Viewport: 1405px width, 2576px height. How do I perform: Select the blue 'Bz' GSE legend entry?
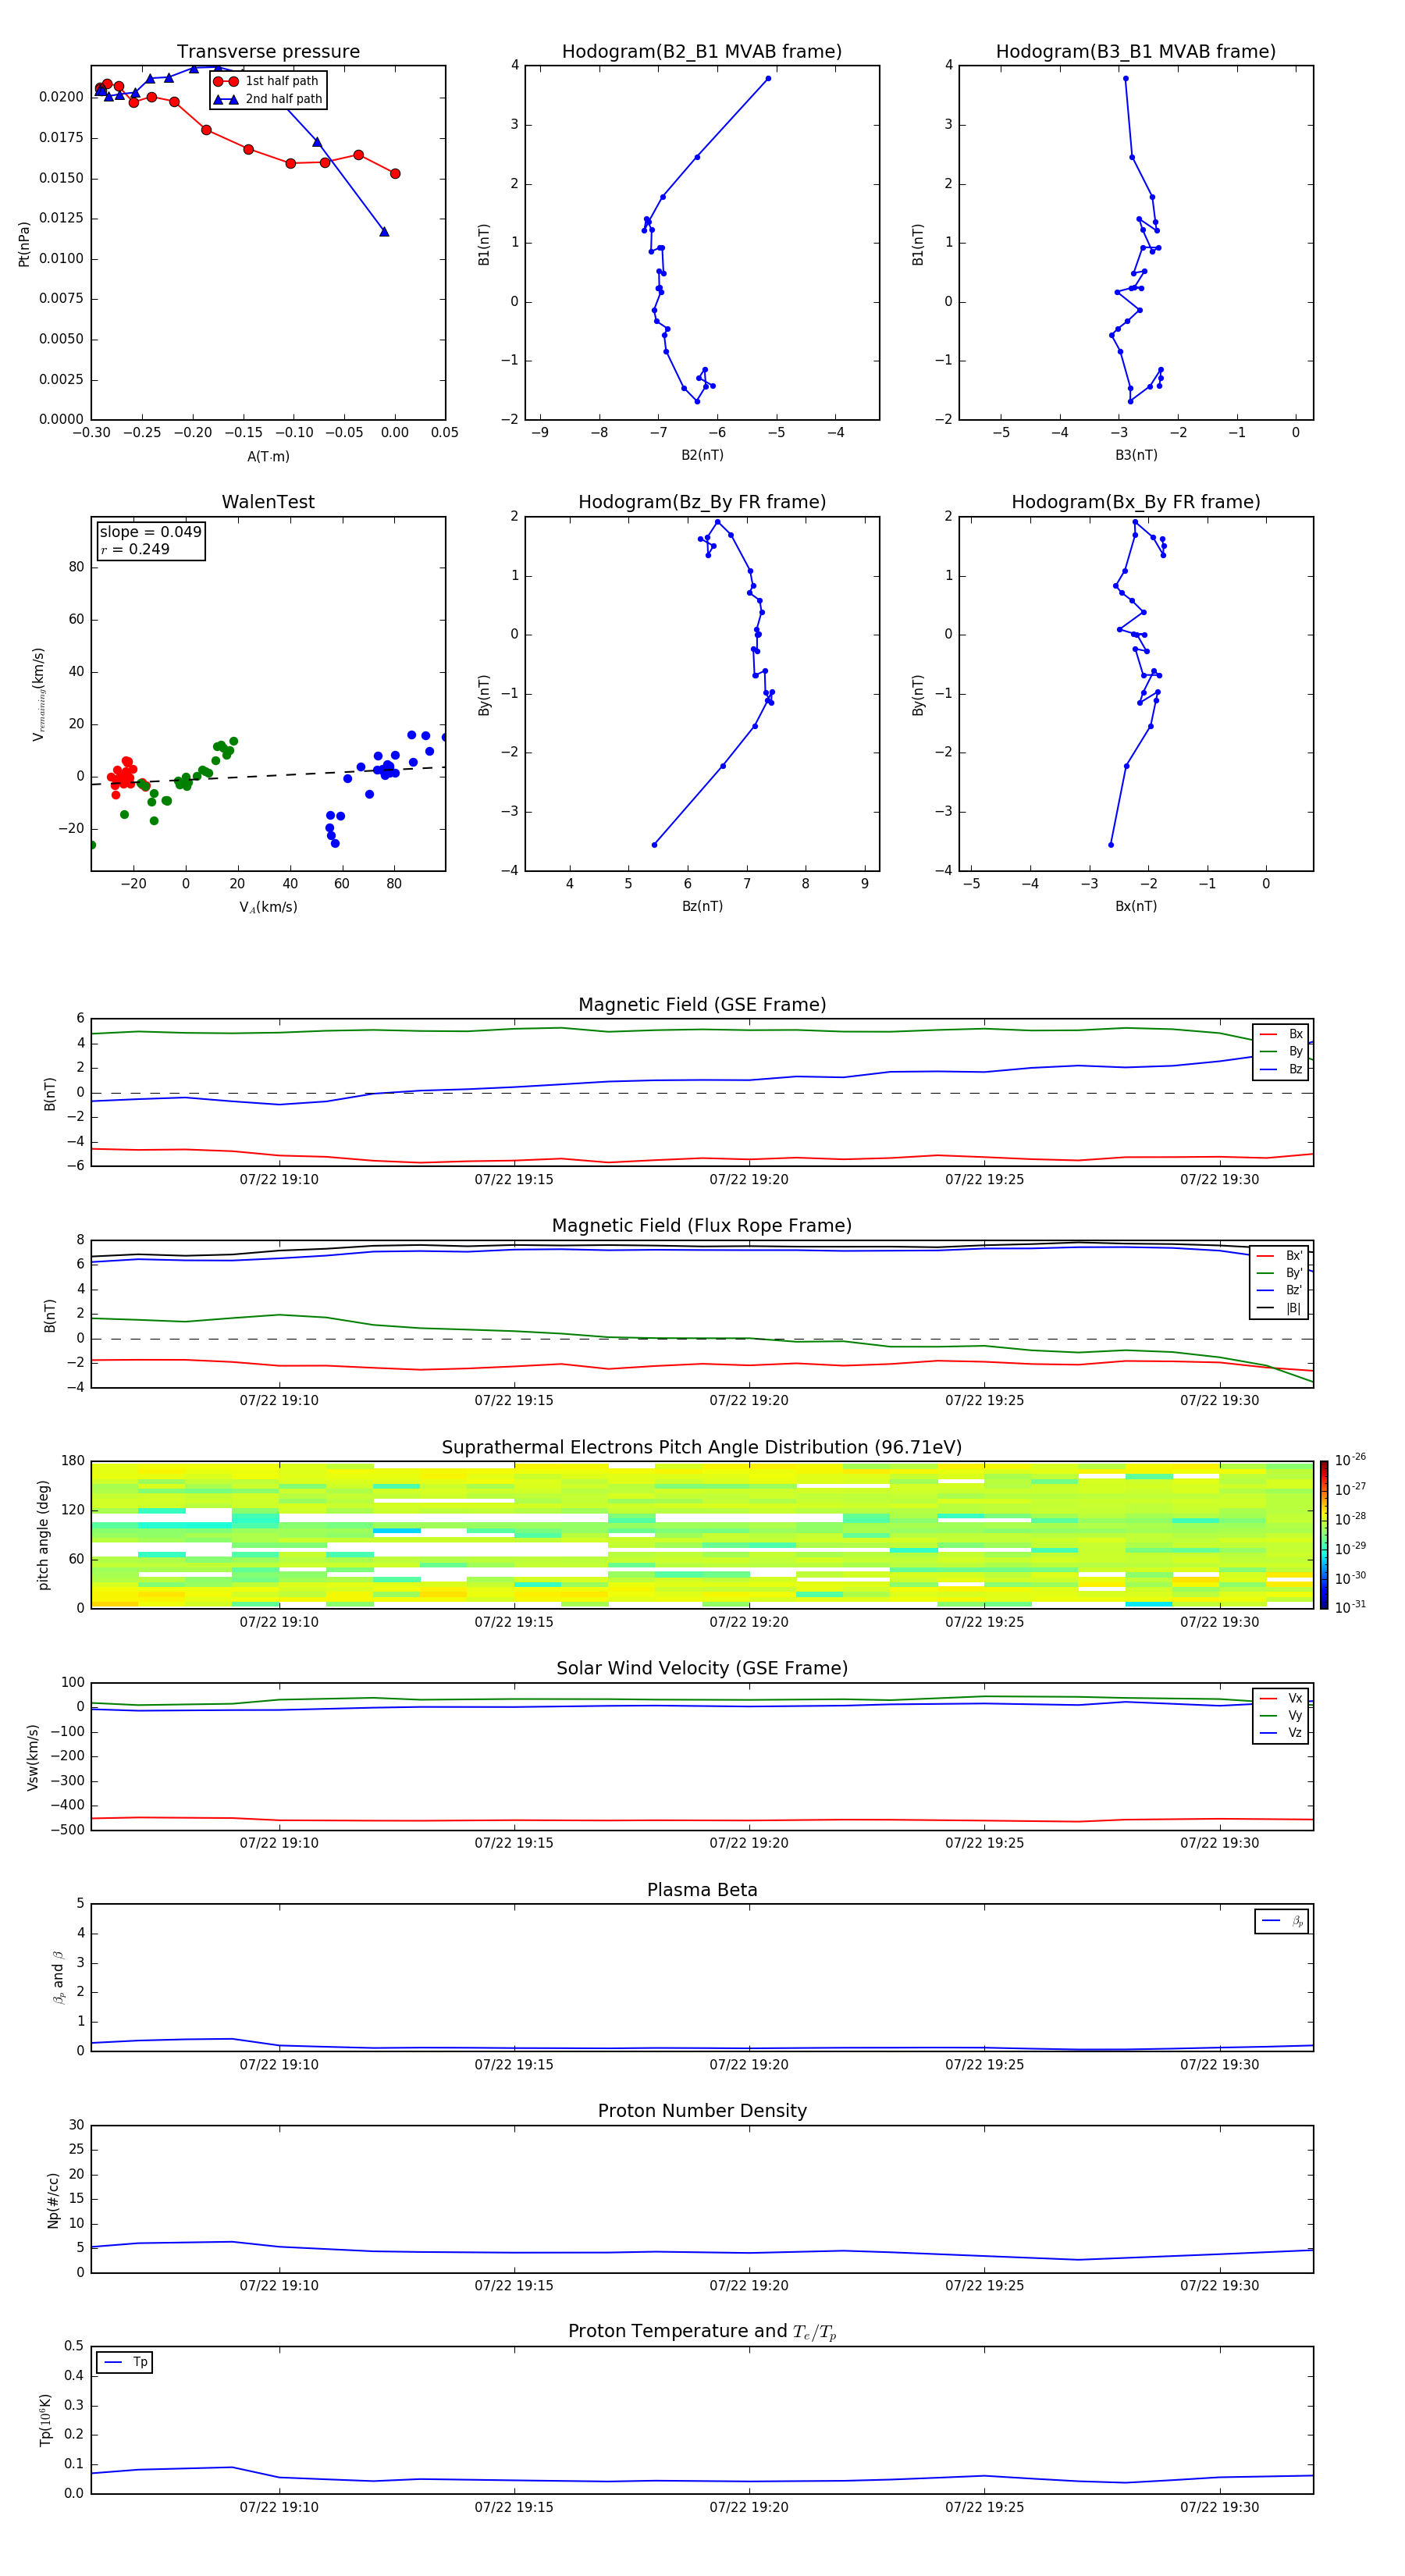(1281, 1069)
